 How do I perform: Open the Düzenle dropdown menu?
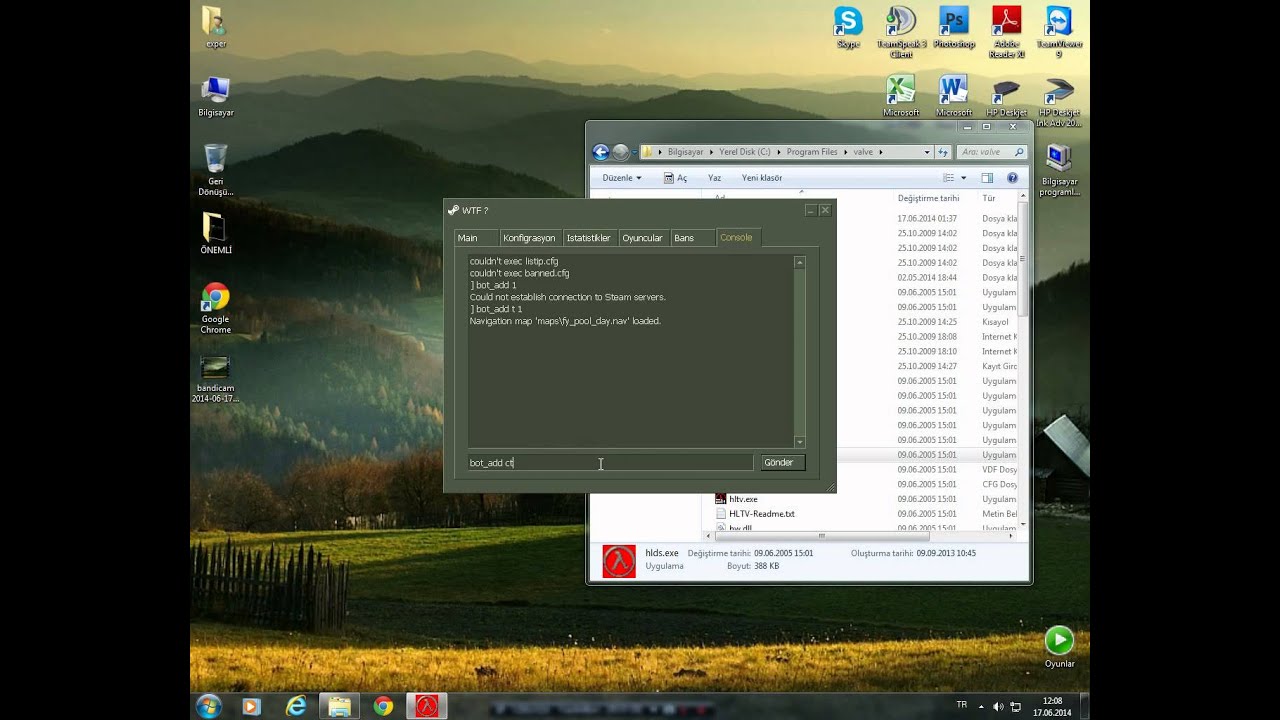pyautogui.click(x=622, y=178)
